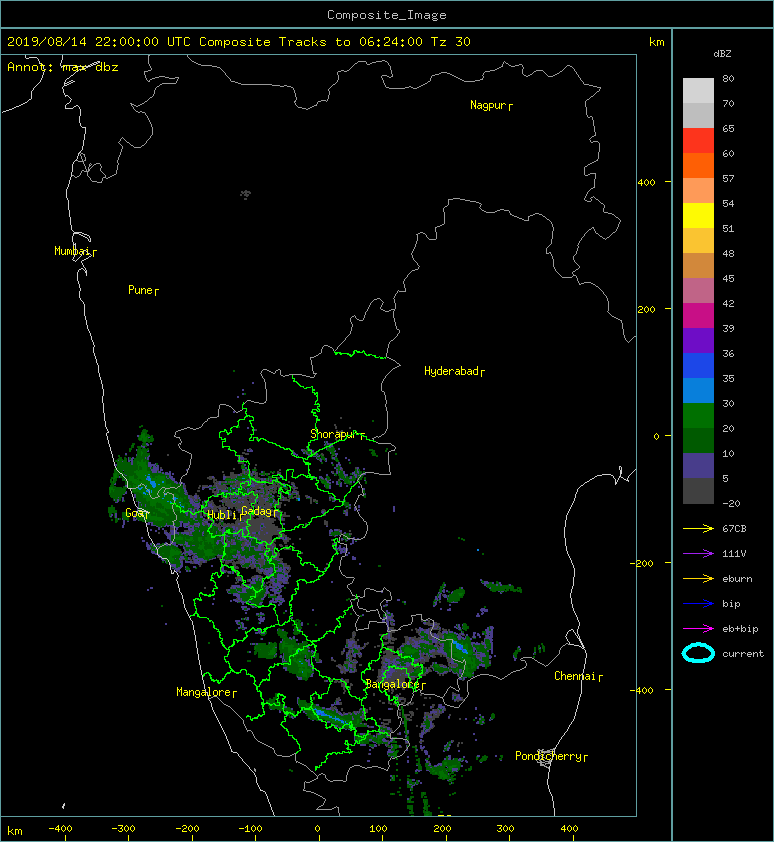Image resolution: width=774 pixels, height=842 pixels.
Task: Click the Bangalore city label
Action: tap(392, 684)
